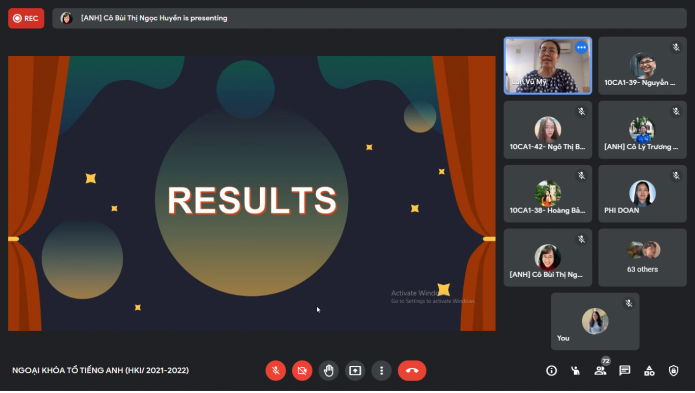Select the 10CA1-39- Nguyễn participant tile

pyautogui.click(x=642, y=66)
